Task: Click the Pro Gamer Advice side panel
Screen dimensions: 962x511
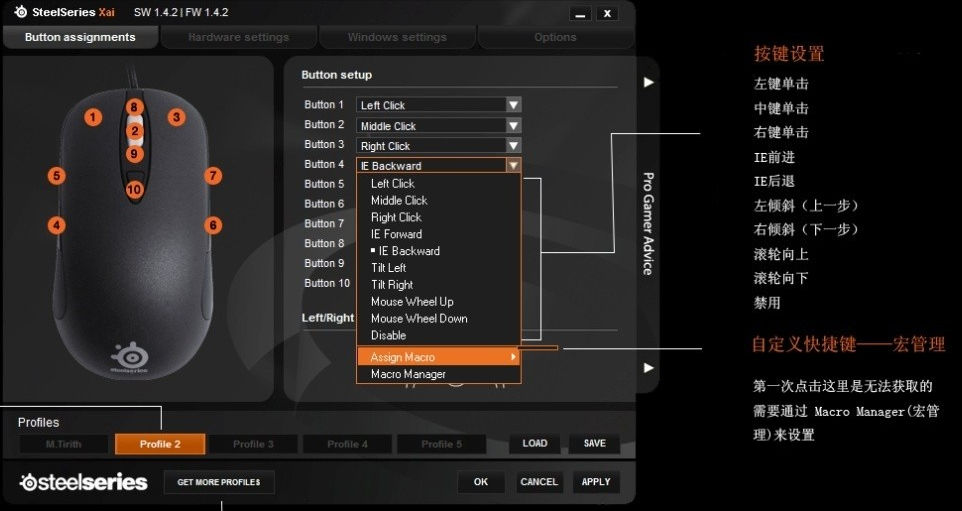Action: click(x=648, y=225)
